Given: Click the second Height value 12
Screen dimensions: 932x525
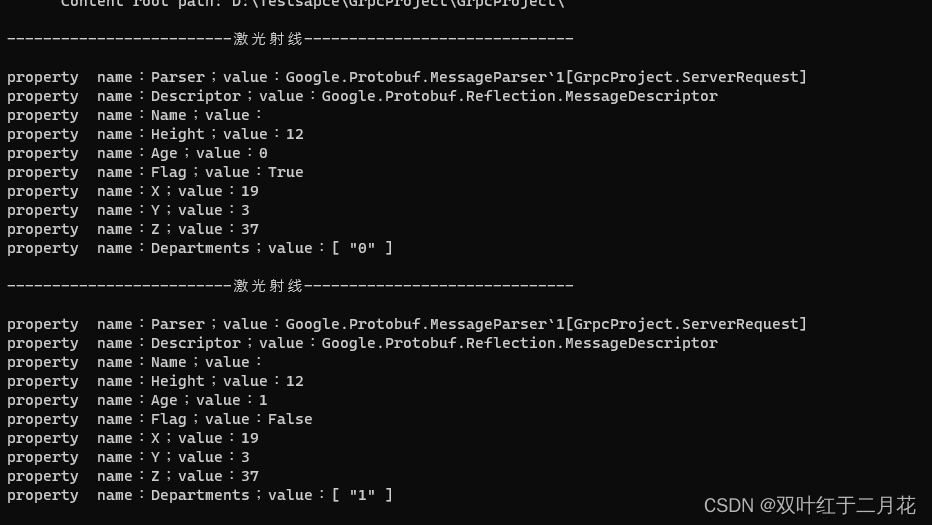Looking at the screenshot, I should 294,381.
